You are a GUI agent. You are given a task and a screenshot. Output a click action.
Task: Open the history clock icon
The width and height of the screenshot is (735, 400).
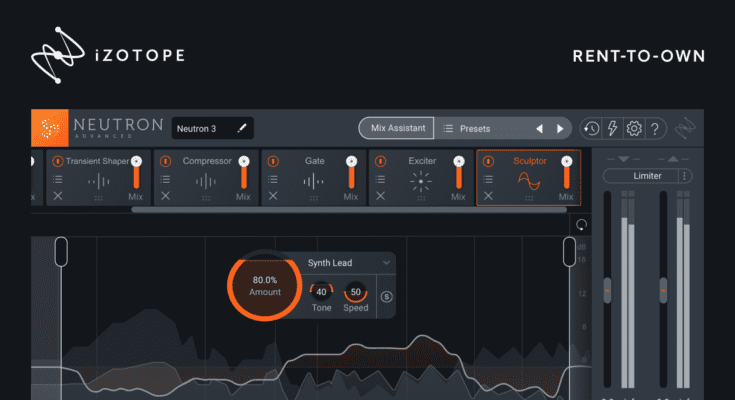(591, 129)
